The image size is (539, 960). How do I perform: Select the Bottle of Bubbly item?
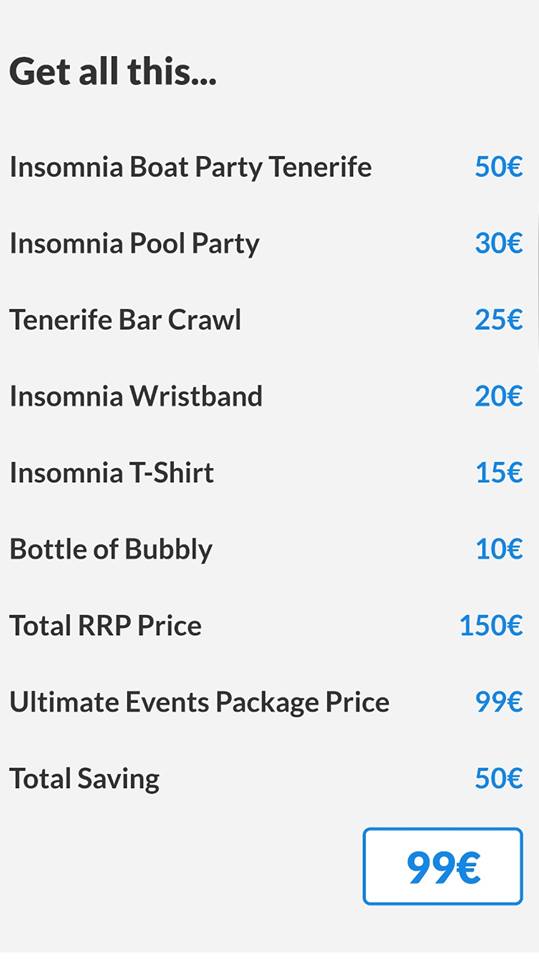pos(111,549)
